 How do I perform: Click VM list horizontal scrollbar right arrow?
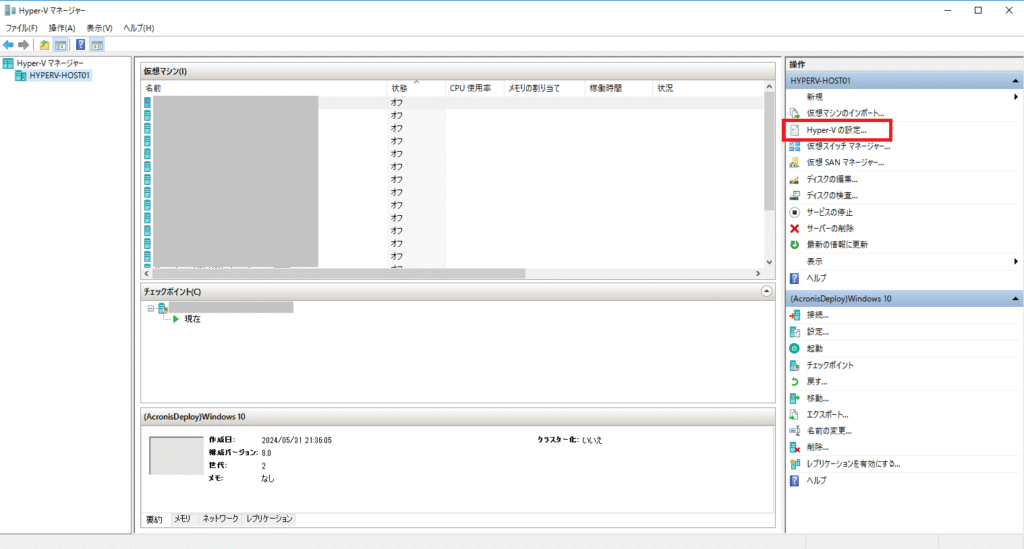(x=758, y=274)
